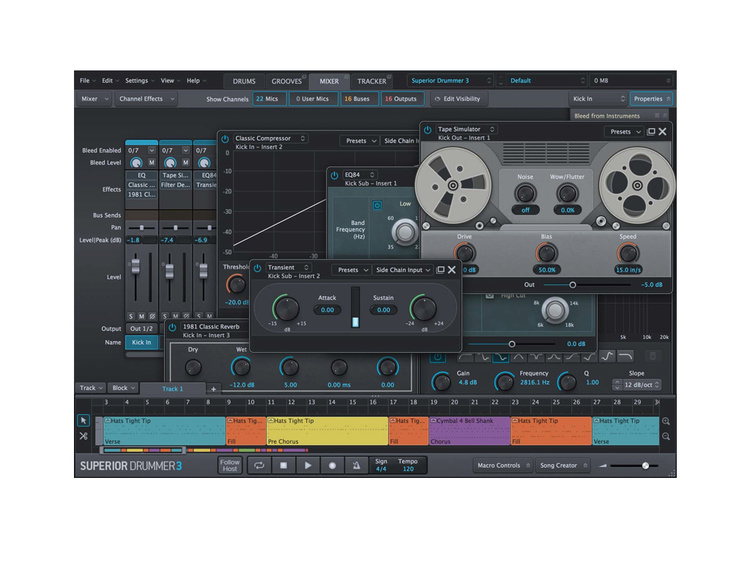Open the Mixer dropdown in toolbar

point(94,99)
